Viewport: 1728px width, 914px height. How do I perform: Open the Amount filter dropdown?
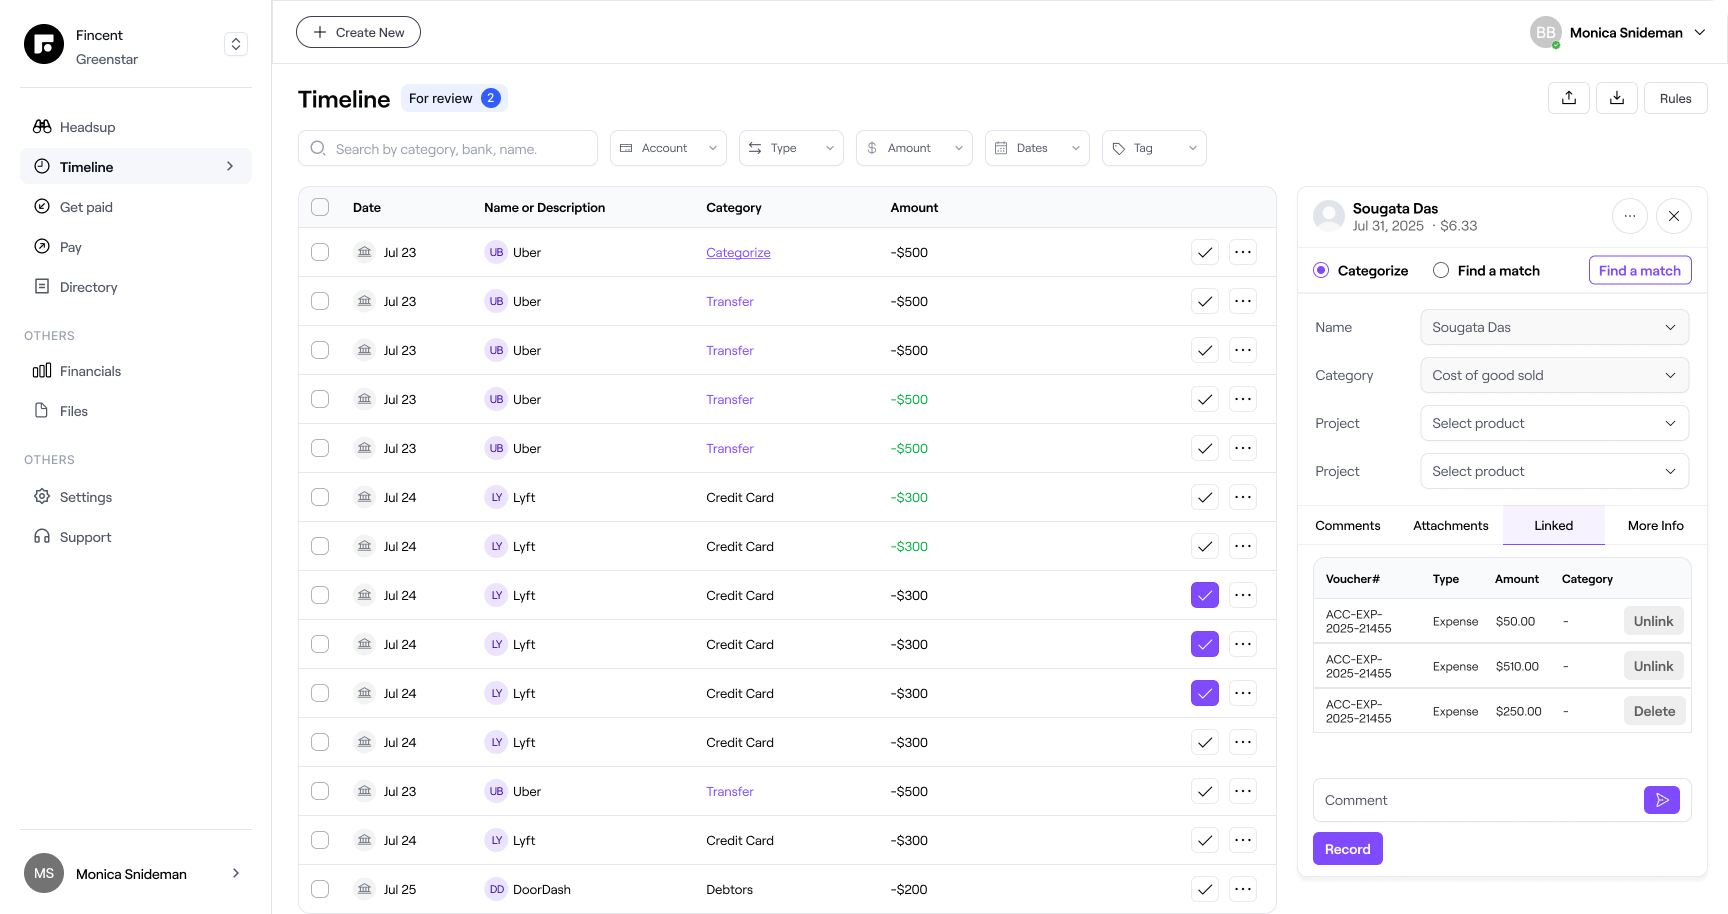click(914, 148)
